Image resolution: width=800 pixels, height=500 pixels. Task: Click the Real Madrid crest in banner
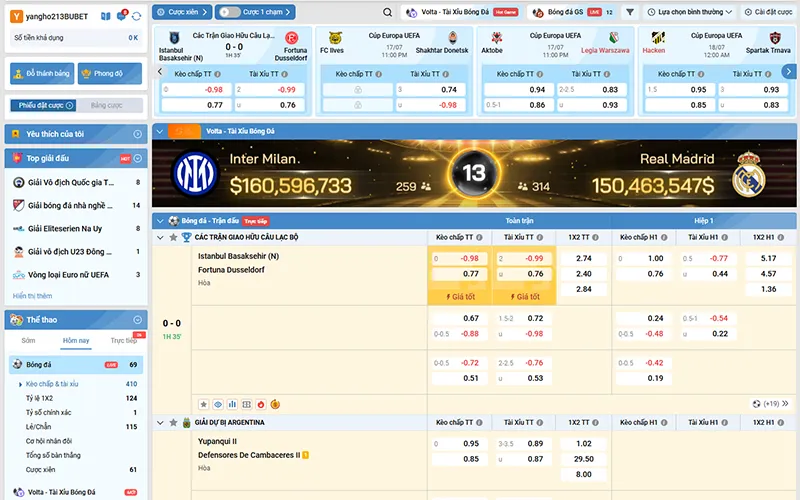click(748, 174)
